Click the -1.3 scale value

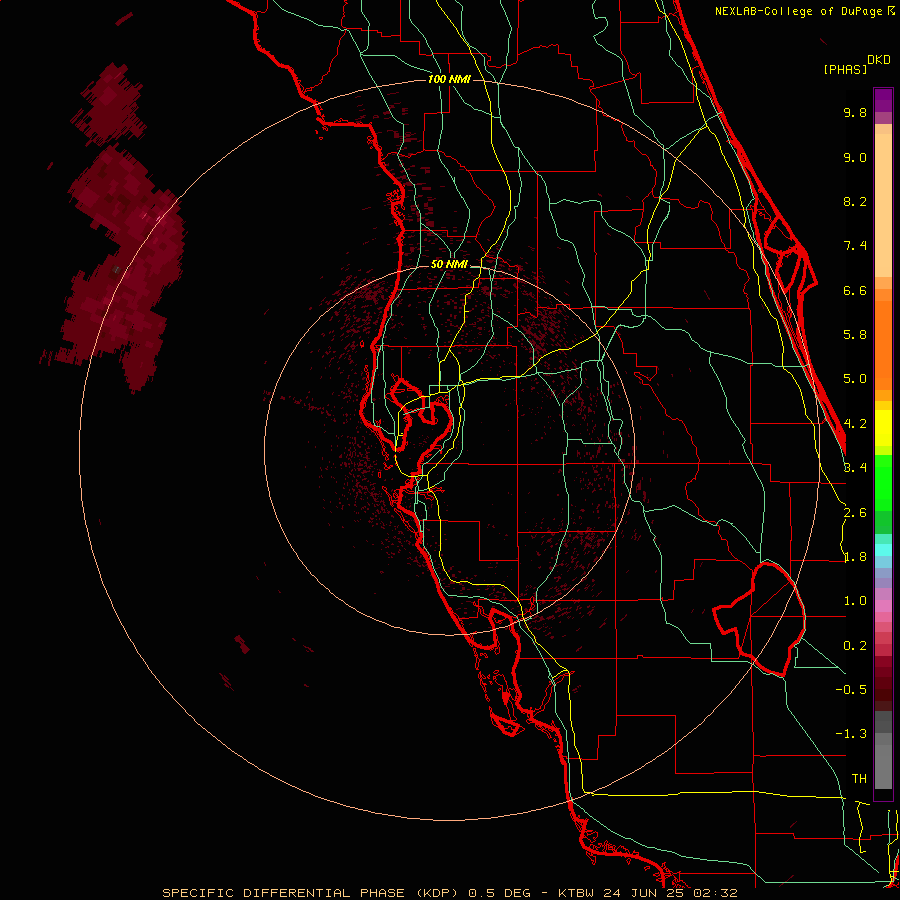click(851, 734)
